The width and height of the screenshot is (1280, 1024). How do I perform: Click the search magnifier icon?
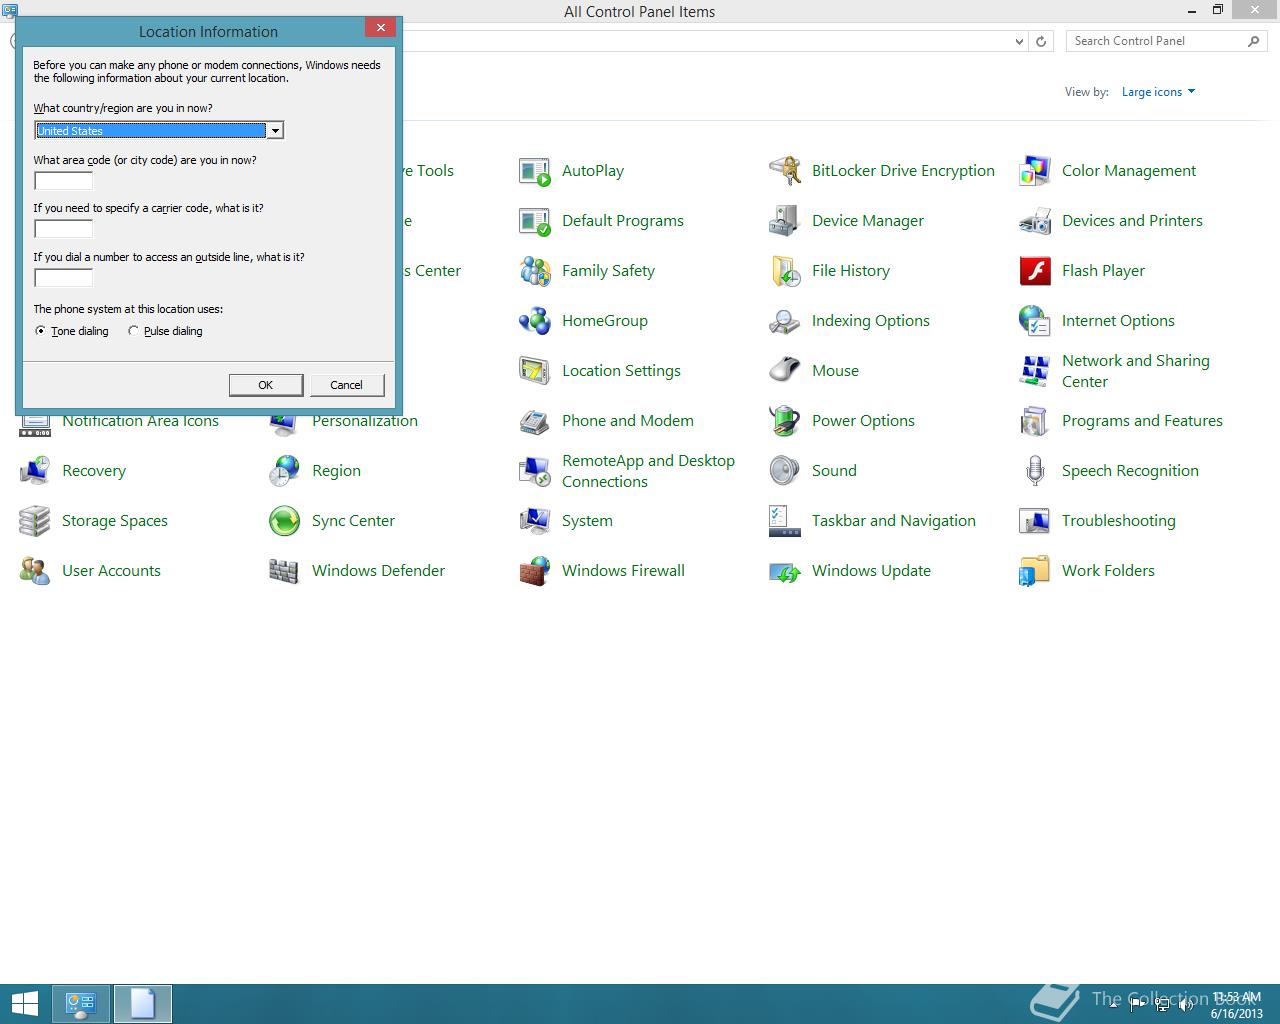pyautogui.click(x=1254, y=41)
